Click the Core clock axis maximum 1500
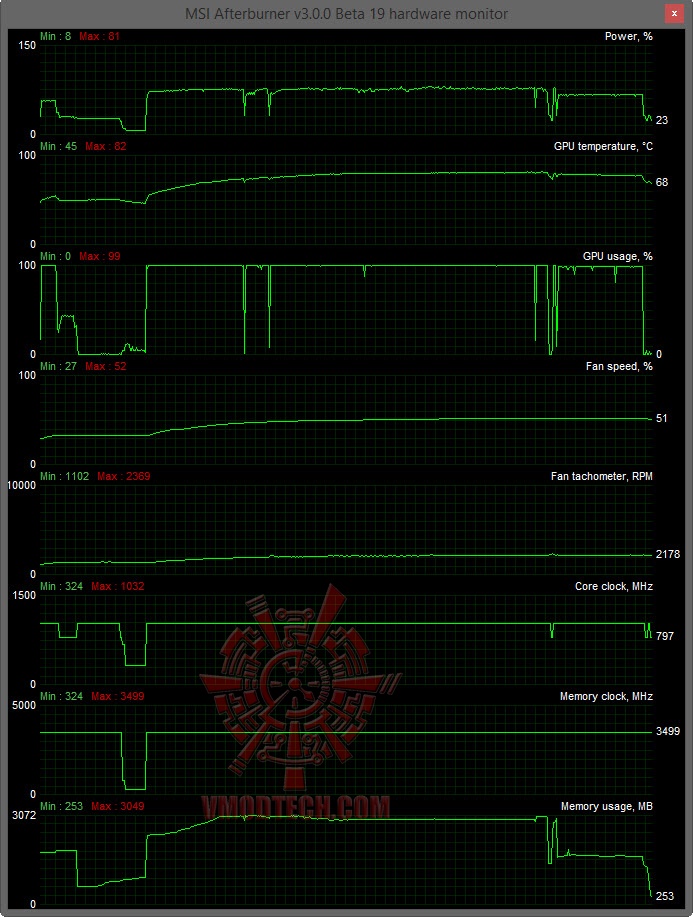Image resolution: width=693 pixels, height=917 pixels. pyautogui.click(x=24, y=595)
